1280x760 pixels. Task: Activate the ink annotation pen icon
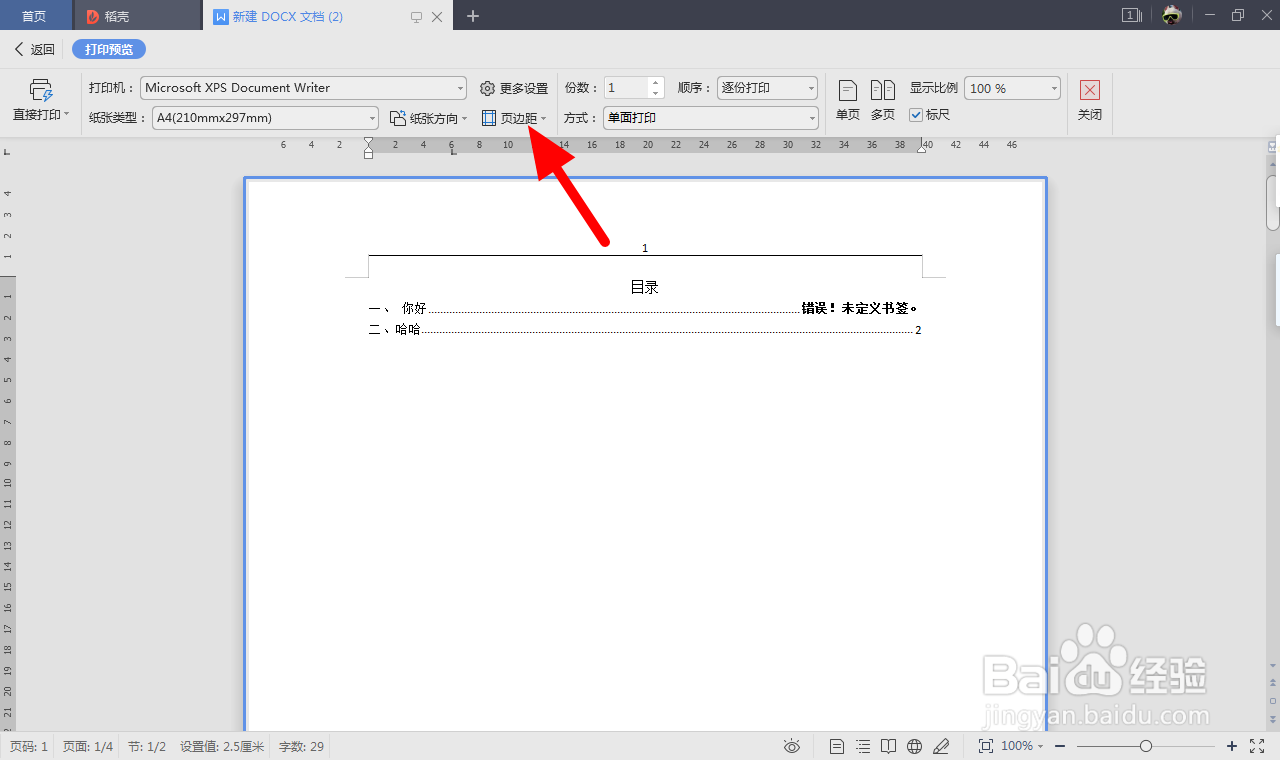click(941, 746)
